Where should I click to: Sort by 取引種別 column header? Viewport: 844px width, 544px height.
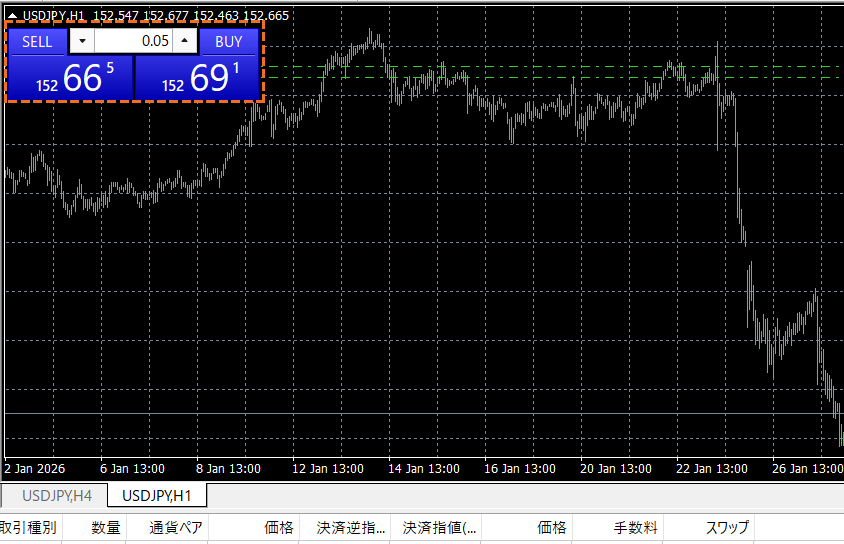tap(28, 528)
